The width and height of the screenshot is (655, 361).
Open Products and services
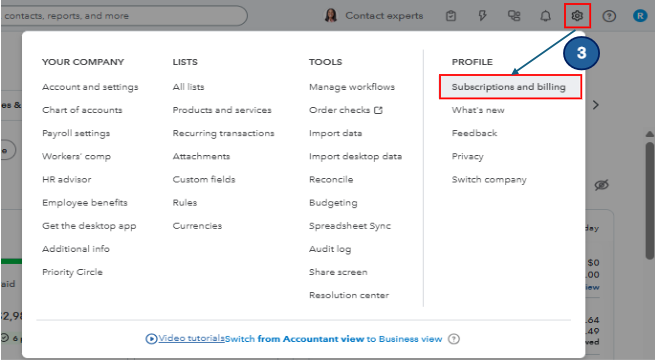point(222,110)
